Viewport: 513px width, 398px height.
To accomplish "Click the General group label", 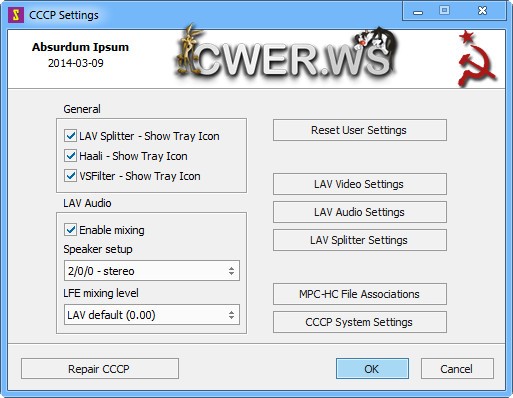I will point(82,109).
